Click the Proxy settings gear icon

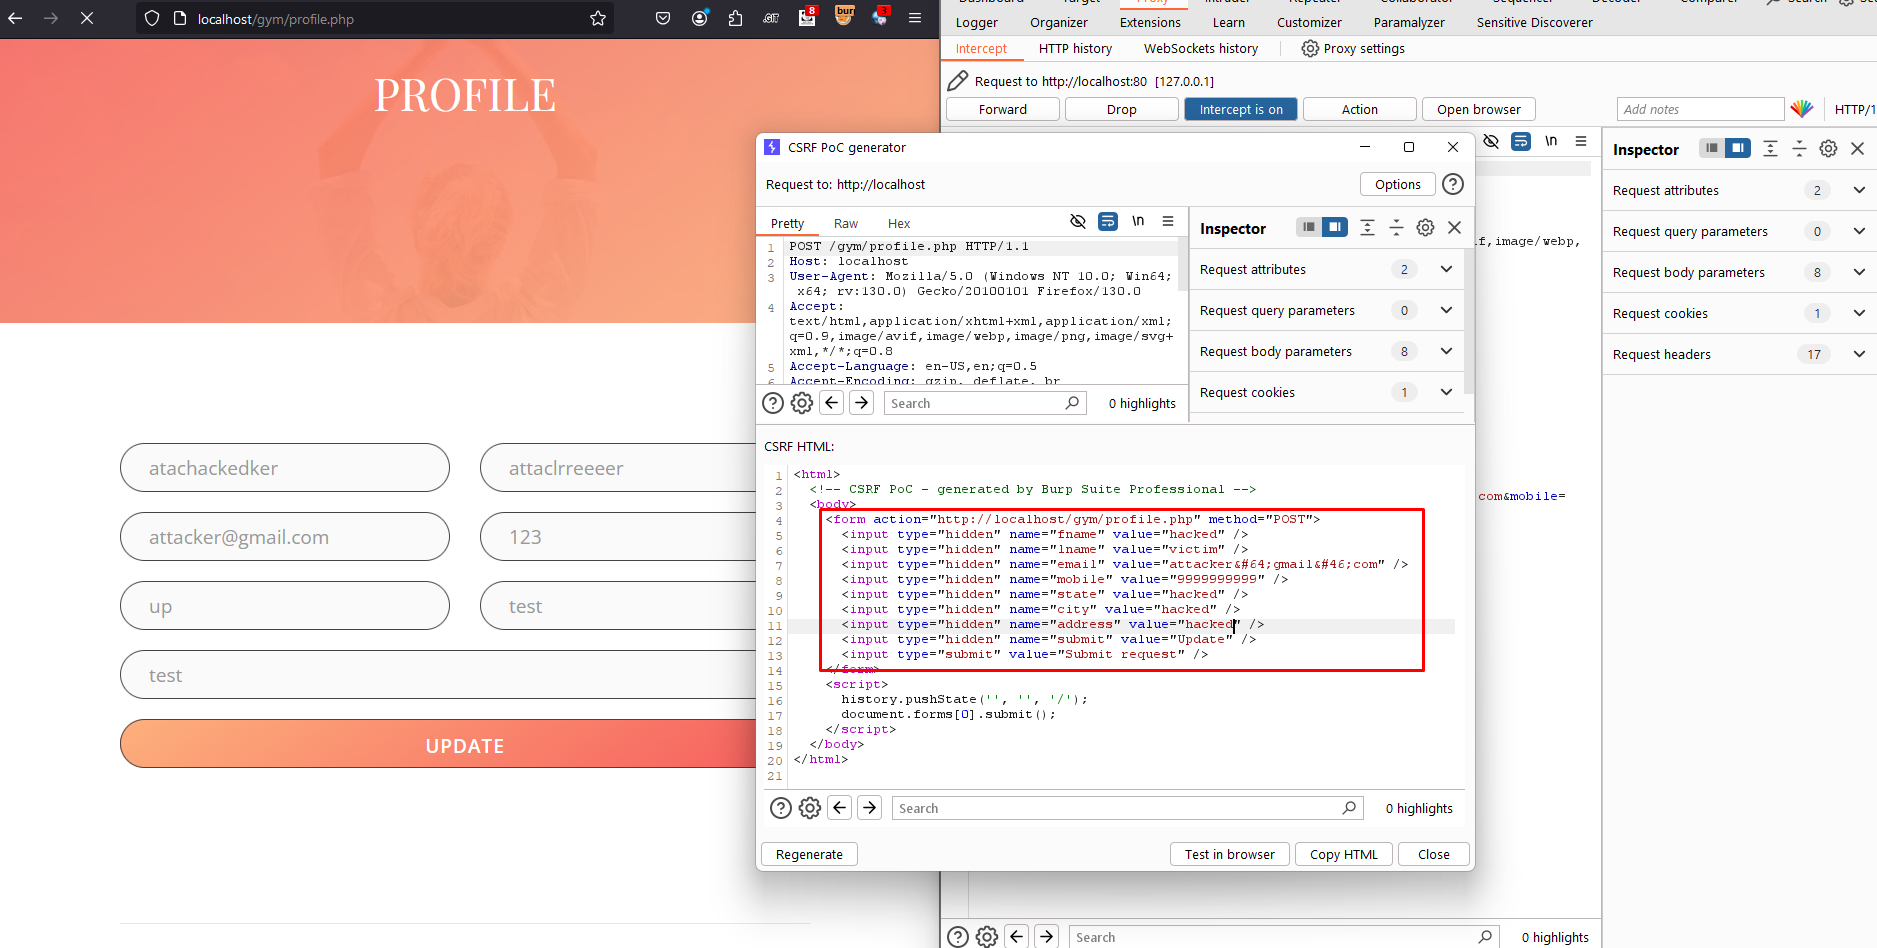coord(1310,48)
